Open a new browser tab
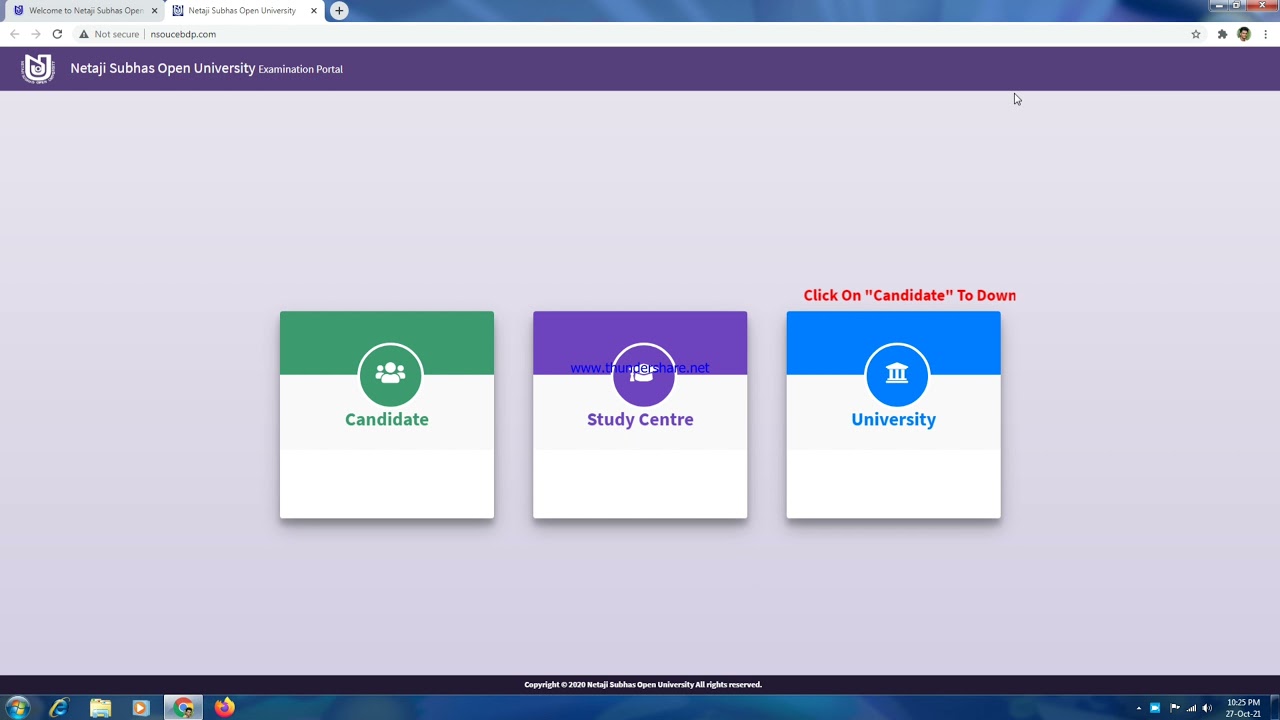This screenshot has width=1280, height=720. pyautogui.click(x=339, y=10)
